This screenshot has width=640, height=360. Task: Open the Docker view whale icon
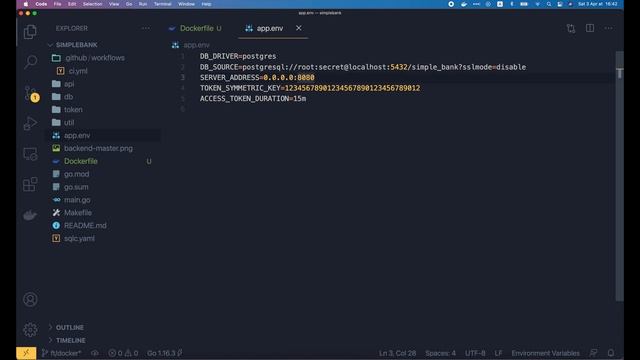tap(30, 215)
